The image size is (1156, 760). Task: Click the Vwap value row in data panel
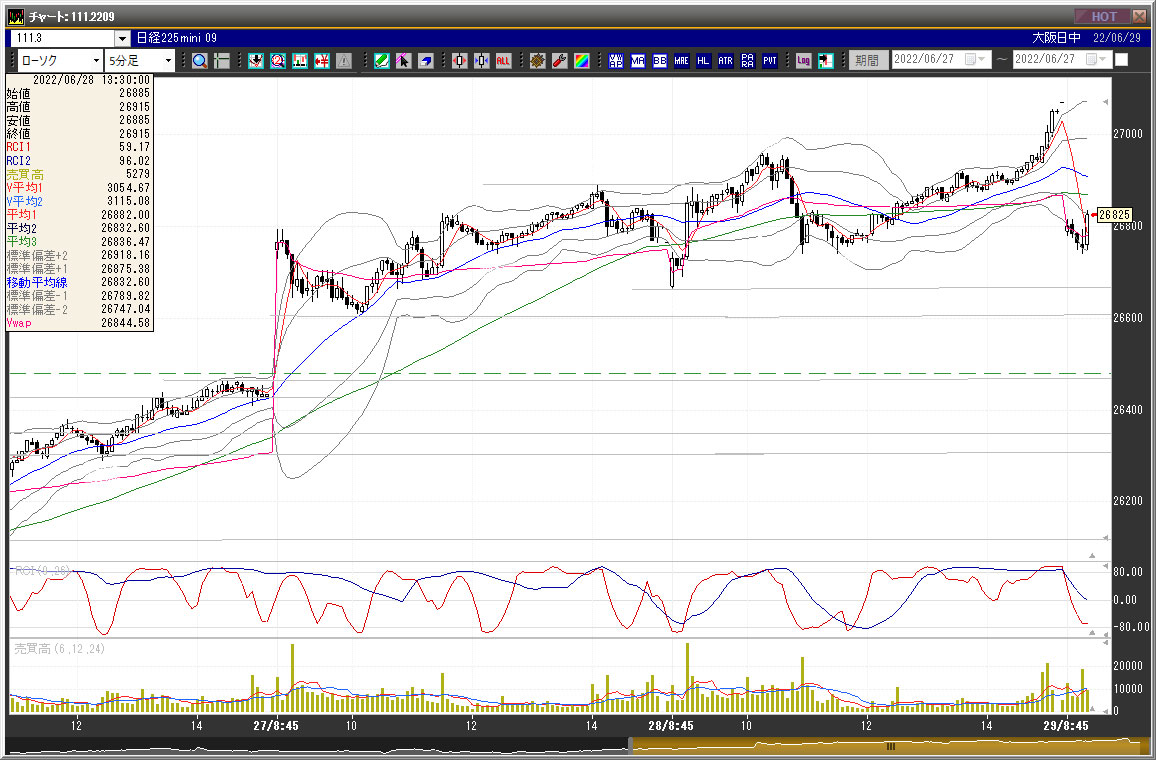[78, 323]
